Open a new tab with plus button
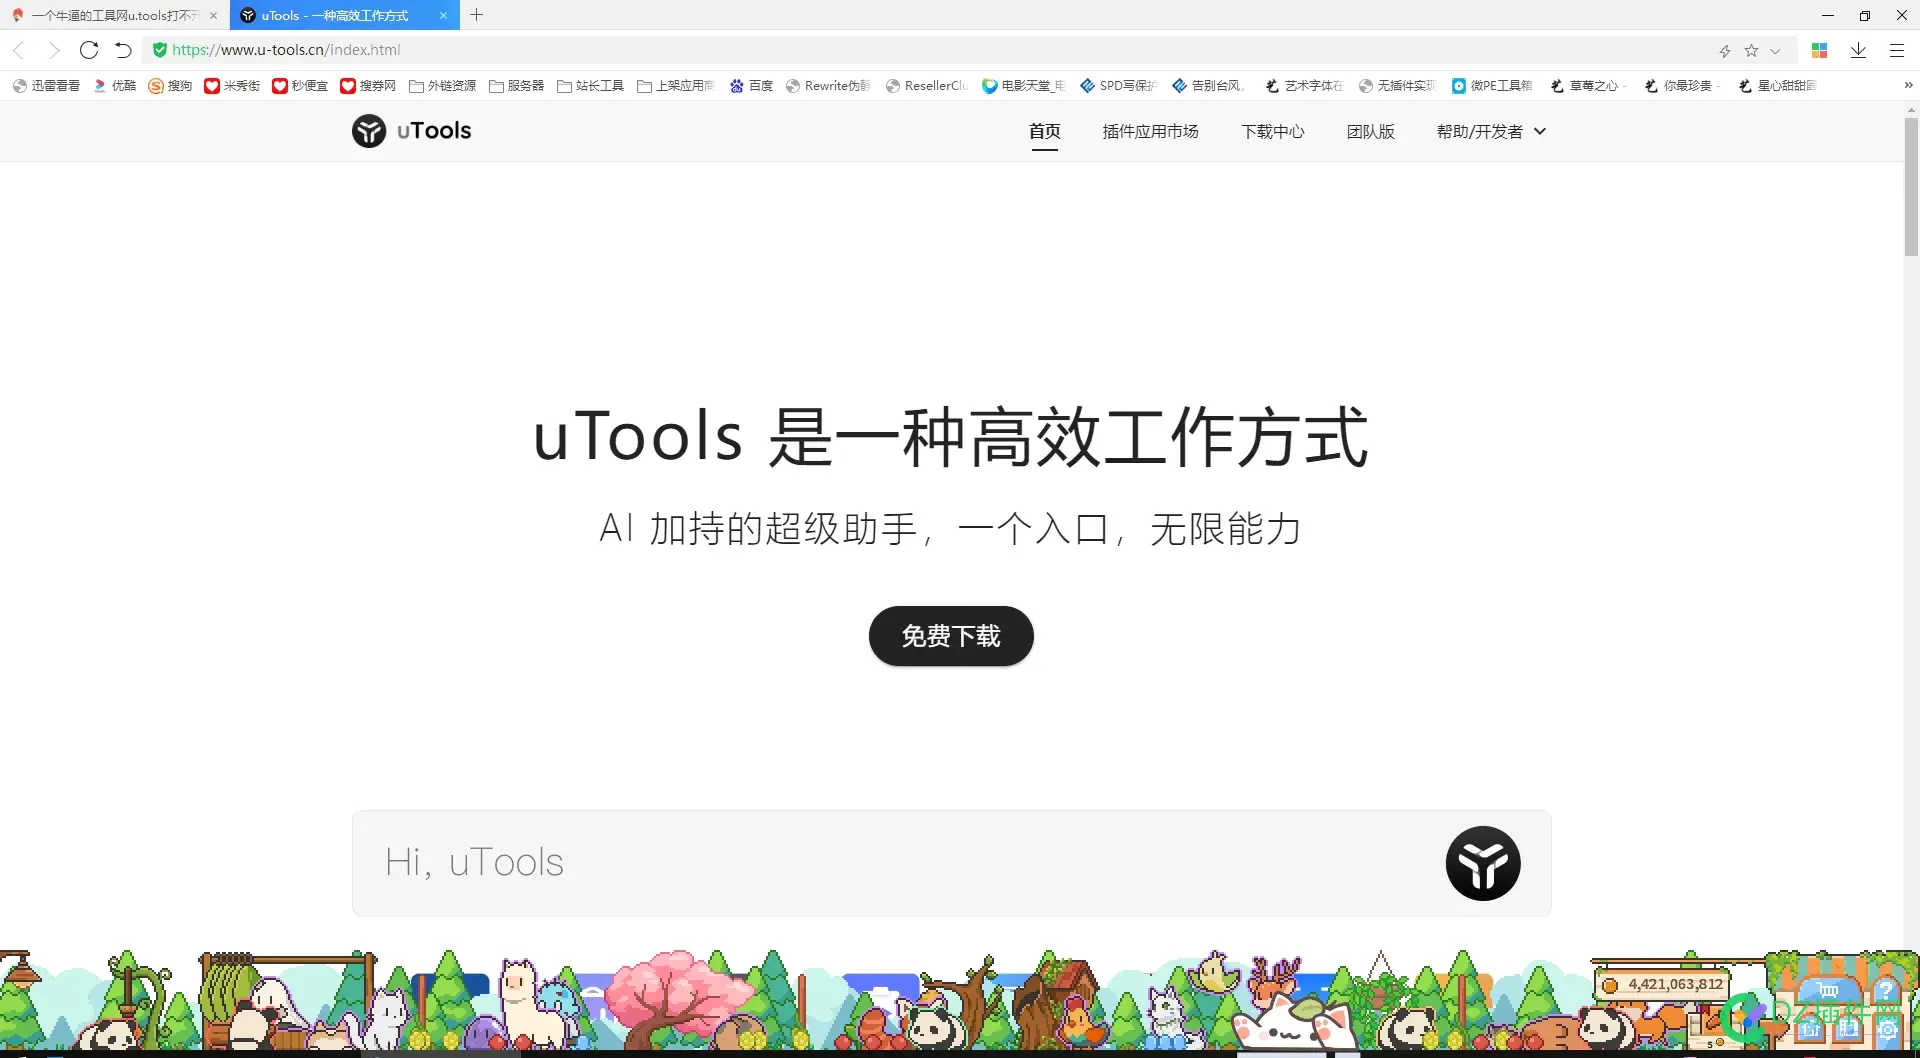1920x1058 pixels. point(477,15)
